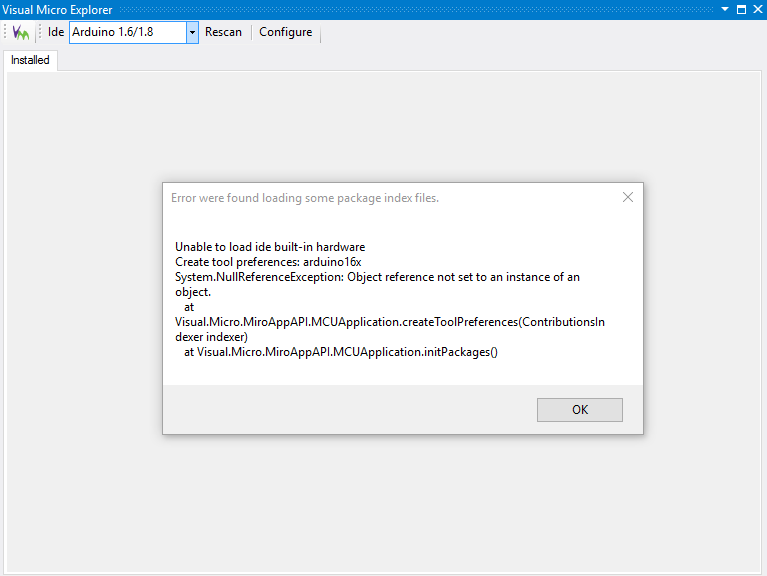Image resolution: width=767 pixels, height=576 pixels.
Task: Switch to the Installed tab
Action: tap(30, 60)
